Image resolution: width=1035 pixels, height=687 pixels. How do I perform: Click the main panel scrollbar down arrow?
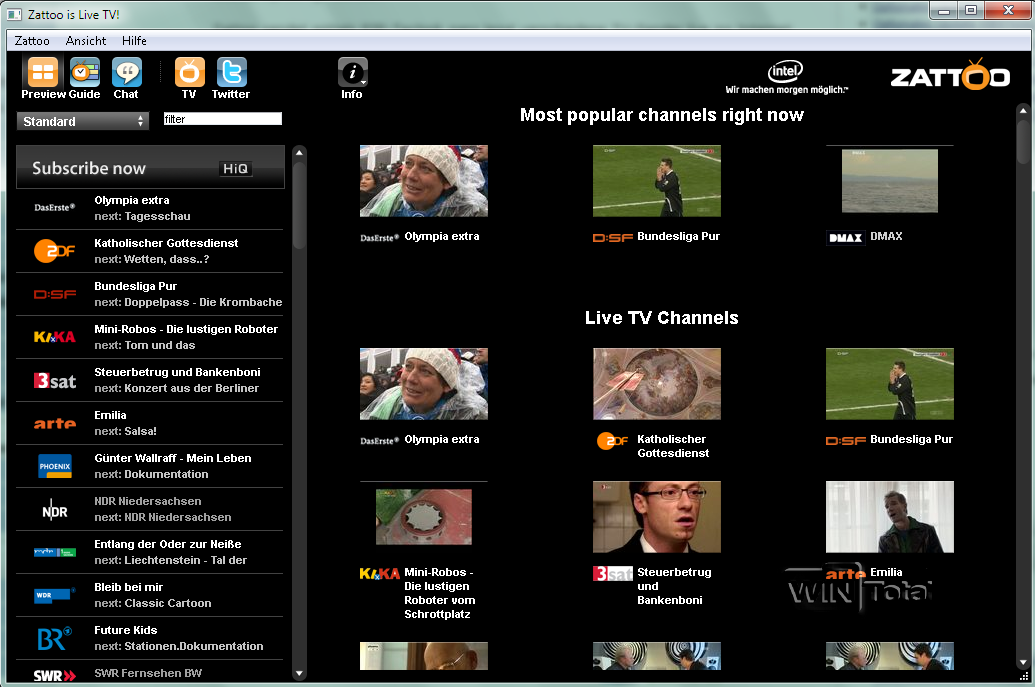coord(1023,662)
